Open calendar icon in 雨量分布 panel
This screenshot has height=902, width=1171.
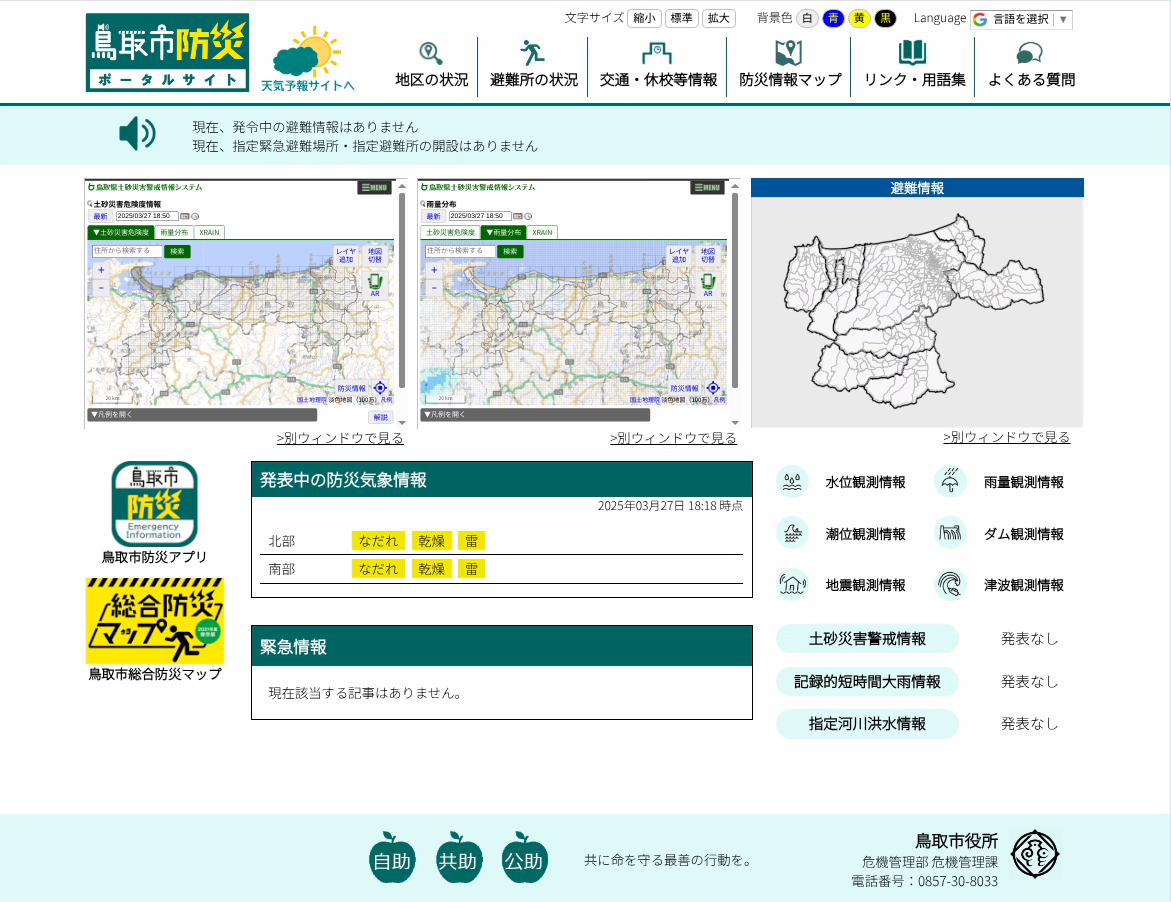click(518, 216)
